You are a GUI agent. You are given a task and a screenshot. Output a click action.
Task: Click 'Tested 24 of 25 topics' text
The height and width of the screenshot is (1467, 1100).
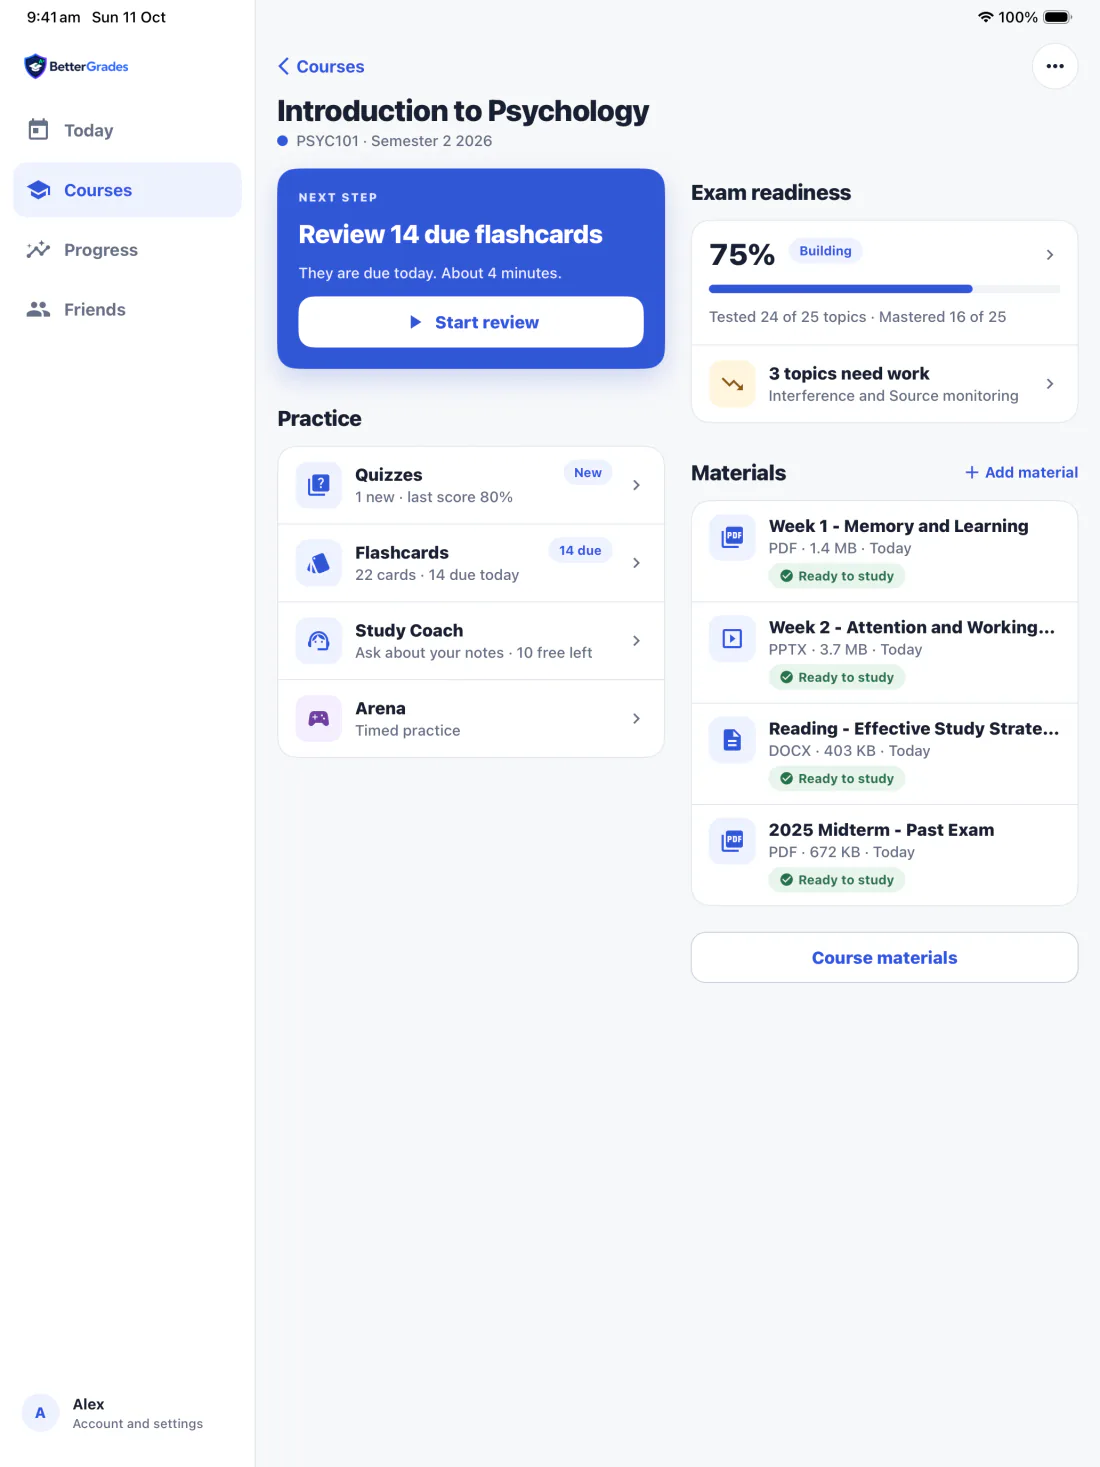(788, 317)
